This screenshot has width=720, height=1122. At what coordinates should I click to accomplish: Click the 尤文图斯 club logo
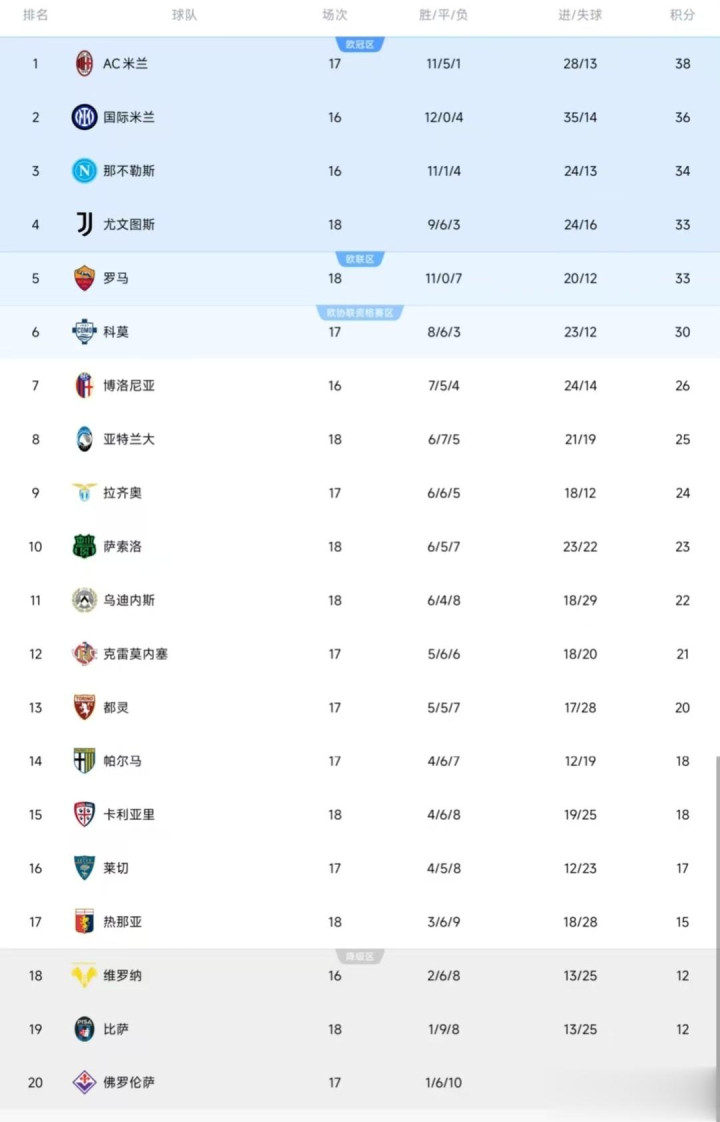[x=84, y=225]
